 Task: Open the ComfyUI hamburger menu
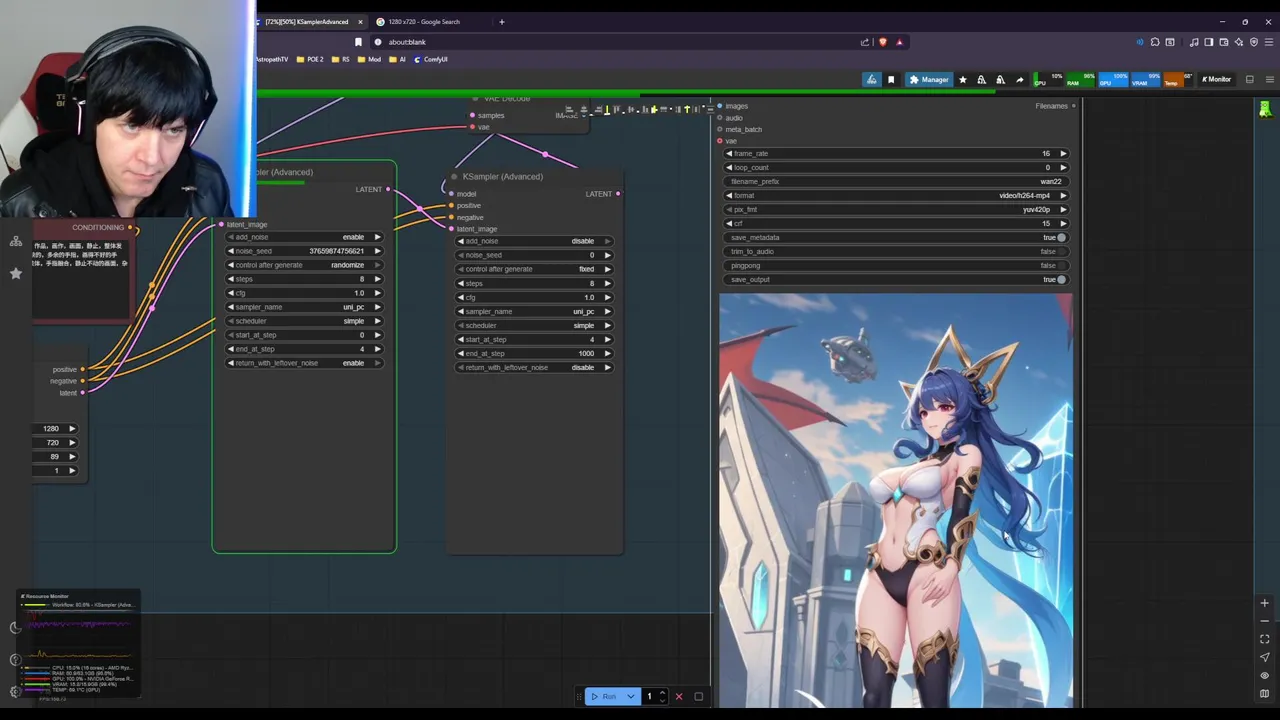click(1269, 79)
